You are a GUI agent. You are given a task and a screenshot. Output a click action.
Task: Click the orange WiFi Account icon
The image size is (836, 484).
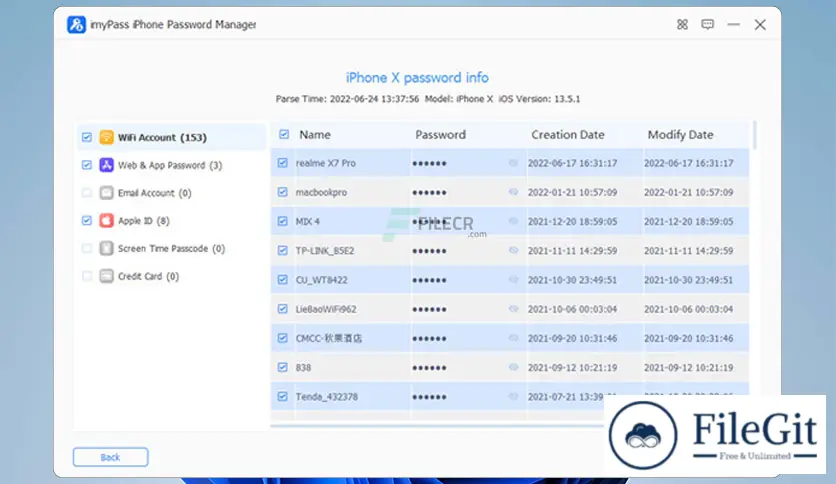107,137
